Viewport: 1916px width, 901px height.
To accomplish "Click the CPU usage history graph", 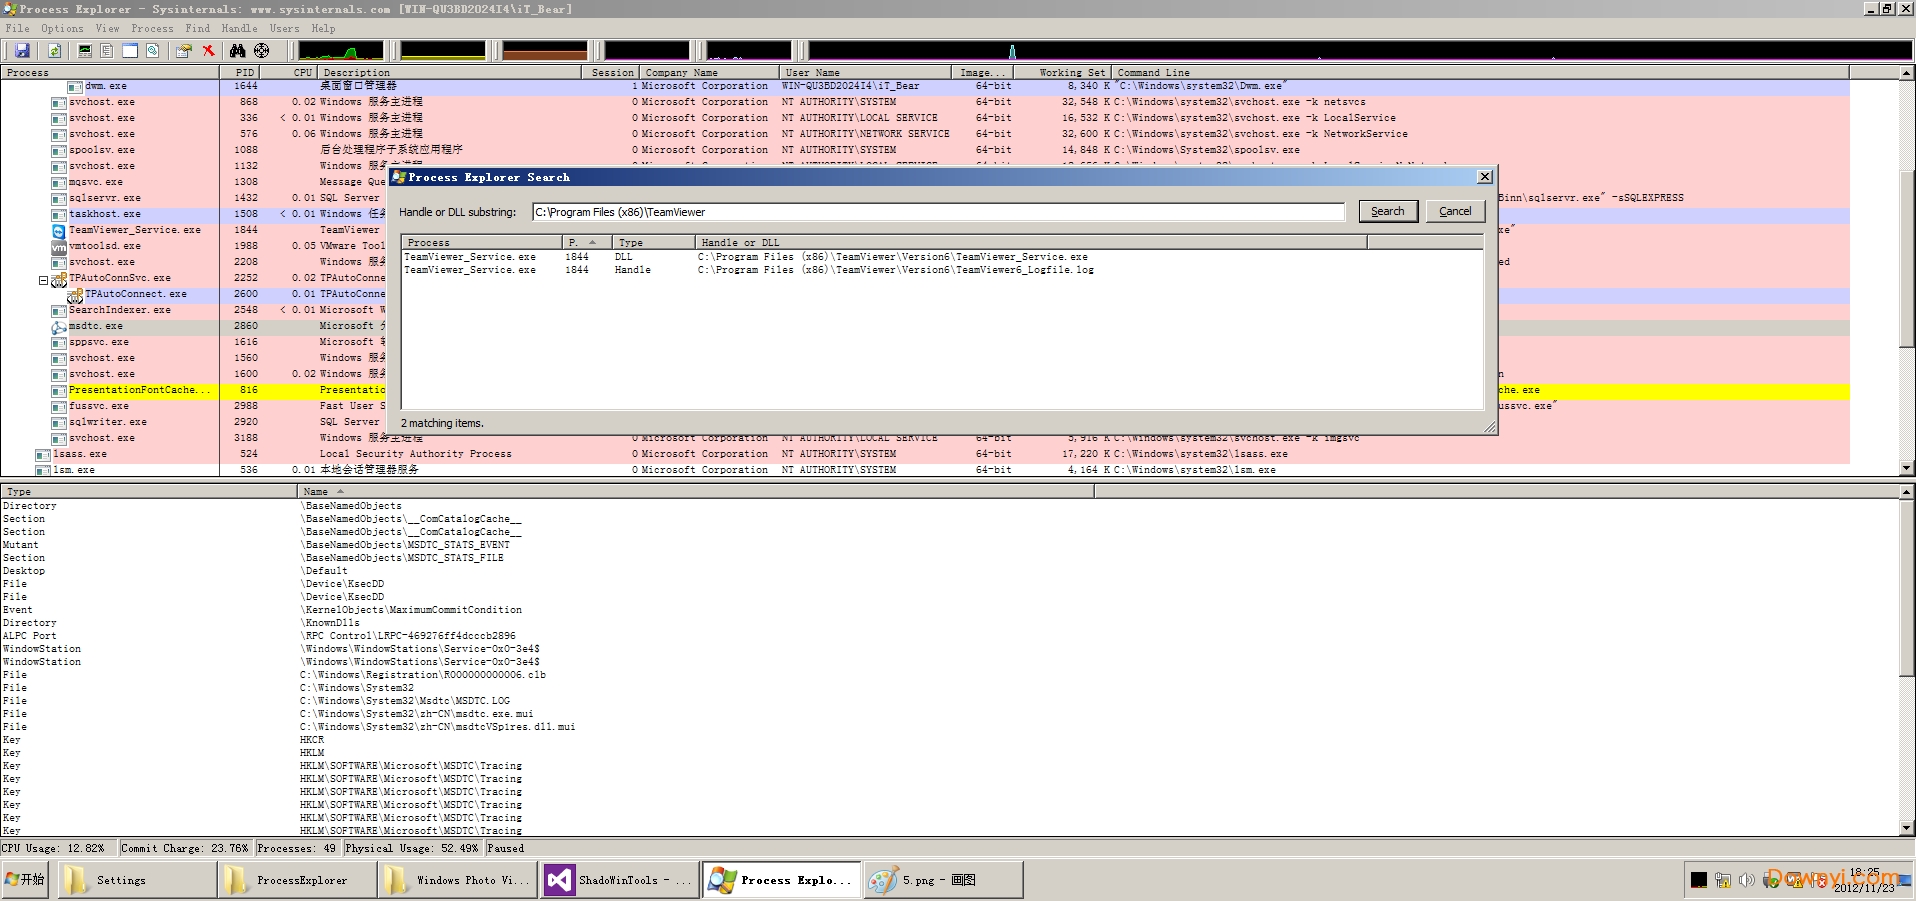I will click(x=340, y=50).
